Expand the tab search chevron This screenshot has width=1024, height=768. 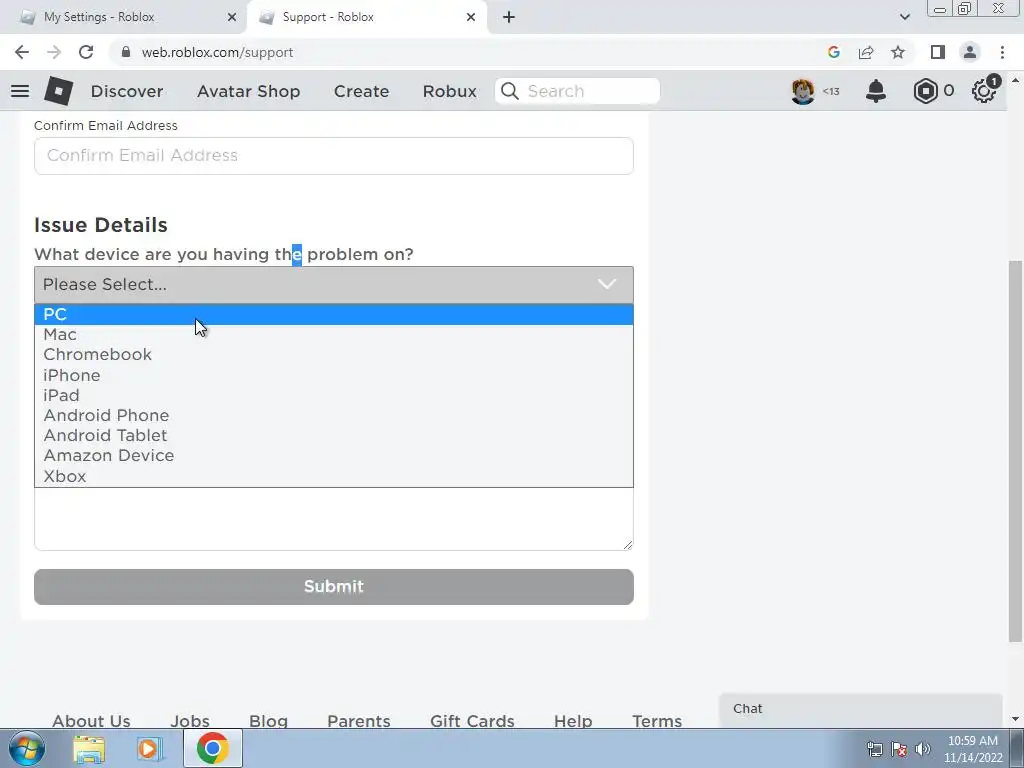coord(904,17)
